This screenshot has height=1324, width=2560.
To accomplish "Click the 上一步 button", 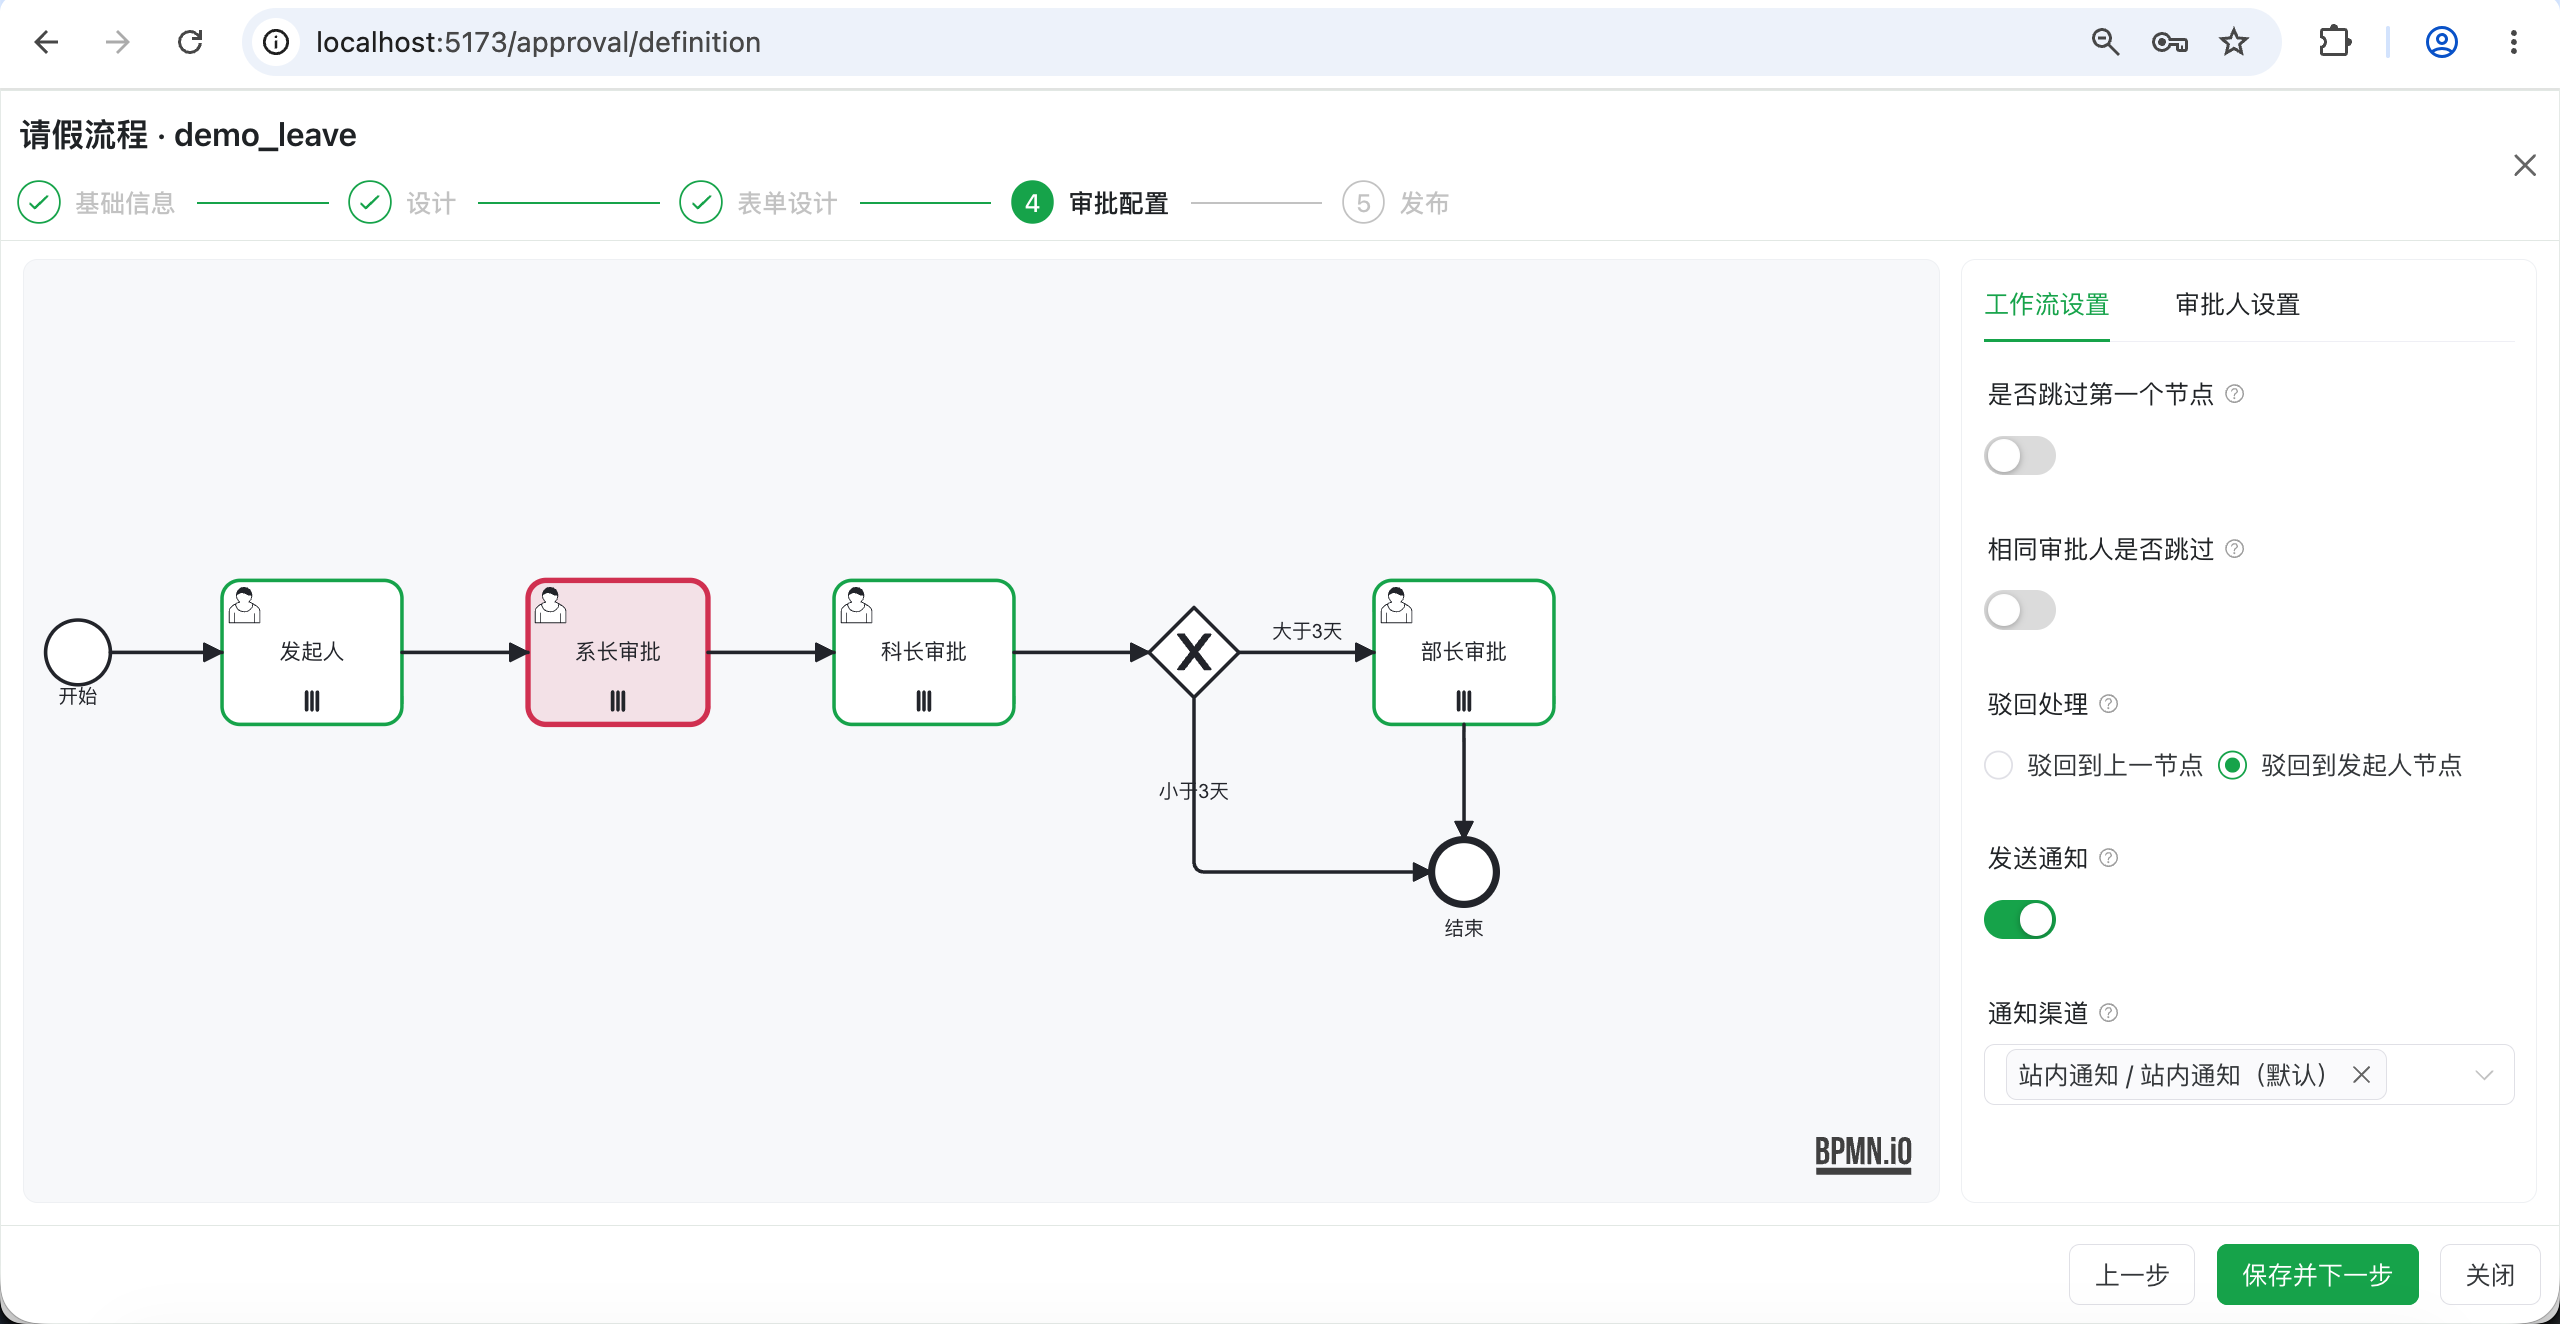I will [x=2131, y=1275].
